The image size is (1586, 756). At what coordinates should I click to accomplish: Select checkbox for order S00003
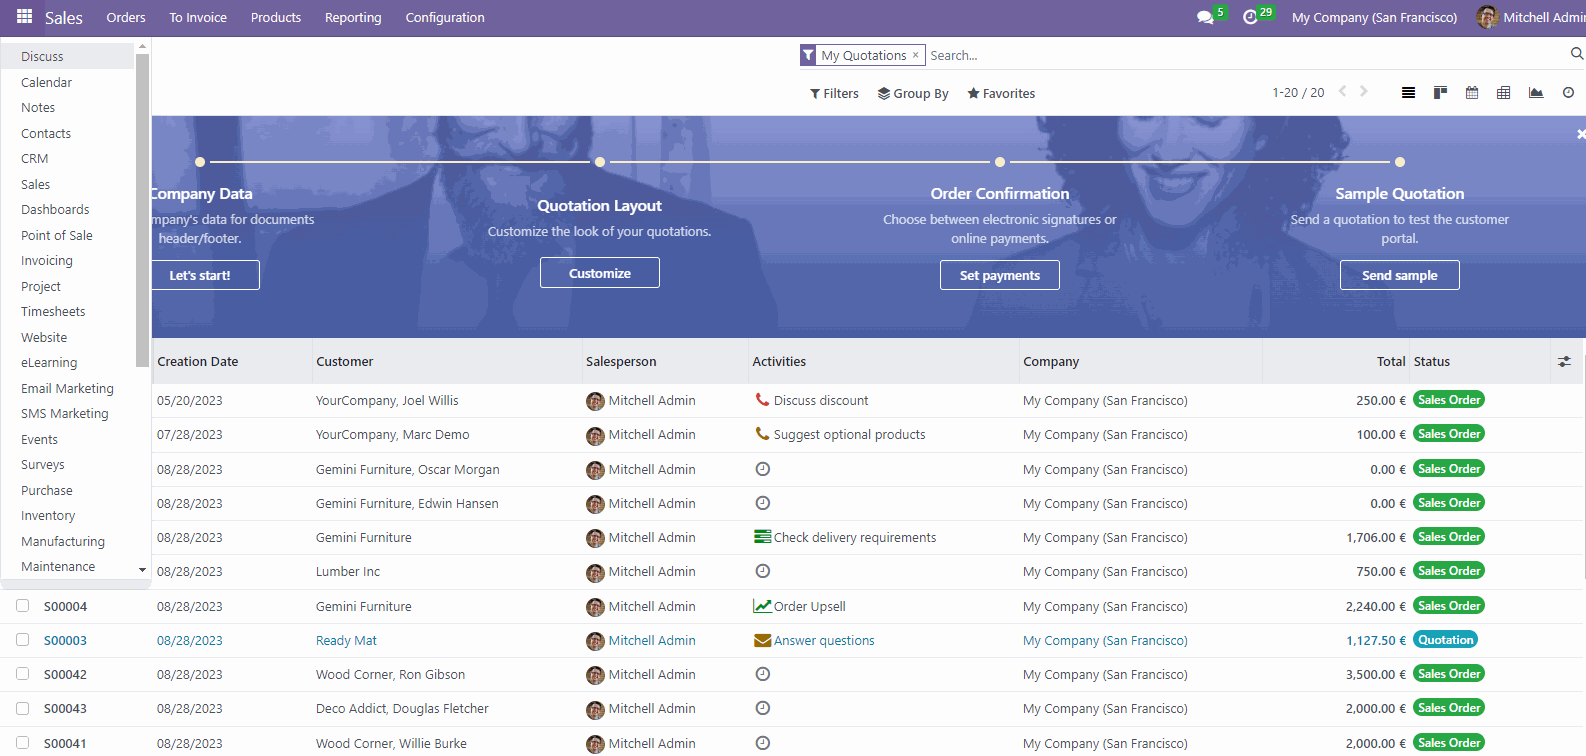pos(22,639)
